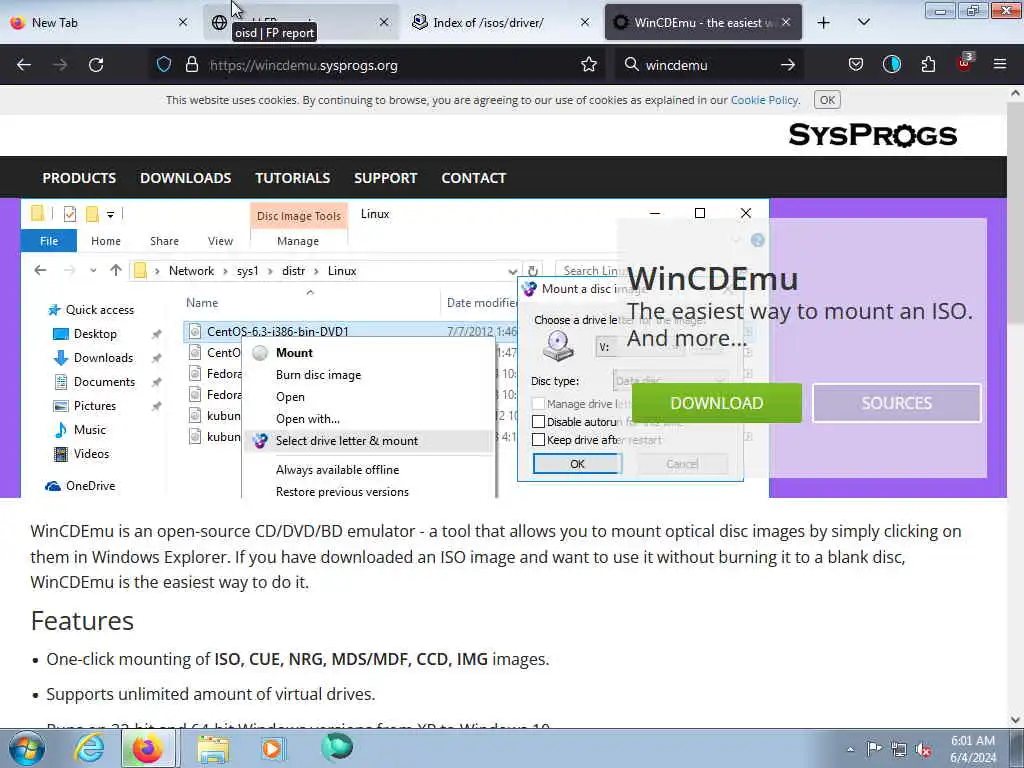Open the extensions puzzle icon

(x=928, y=65)
